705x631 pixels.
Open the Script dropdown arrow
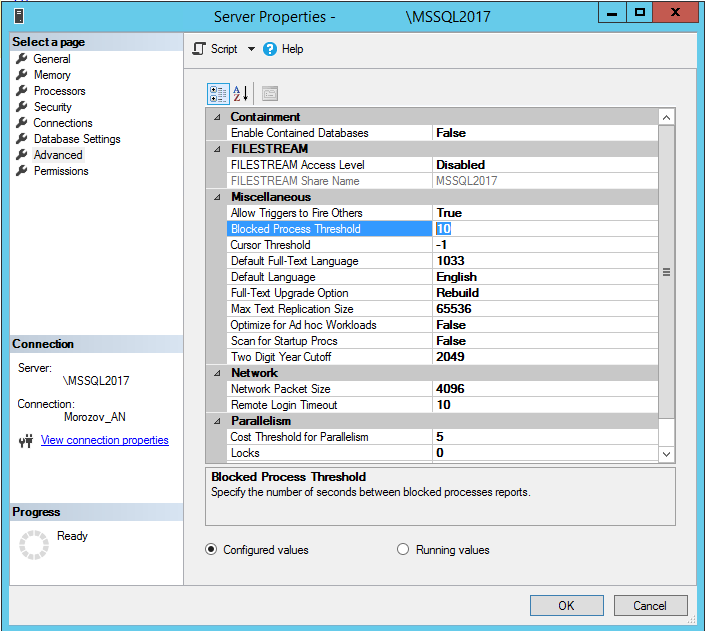[x=251, y=49]
